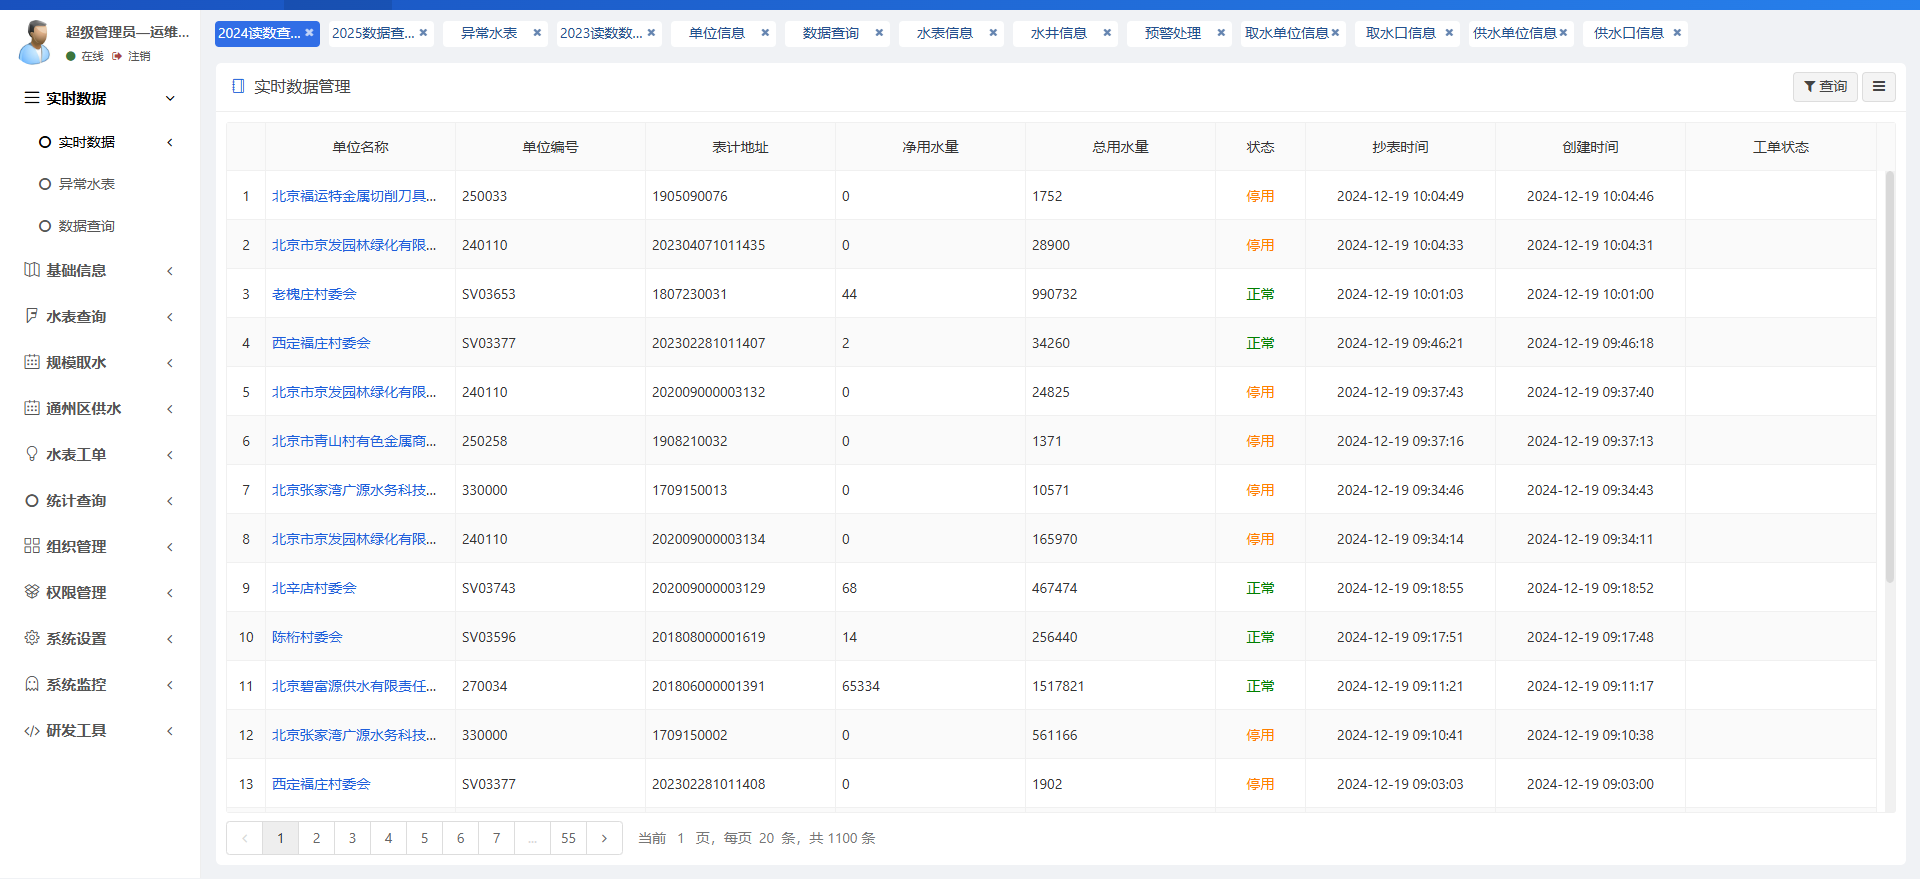Expand the 水表工单 menu

click(x=170, y=455)
